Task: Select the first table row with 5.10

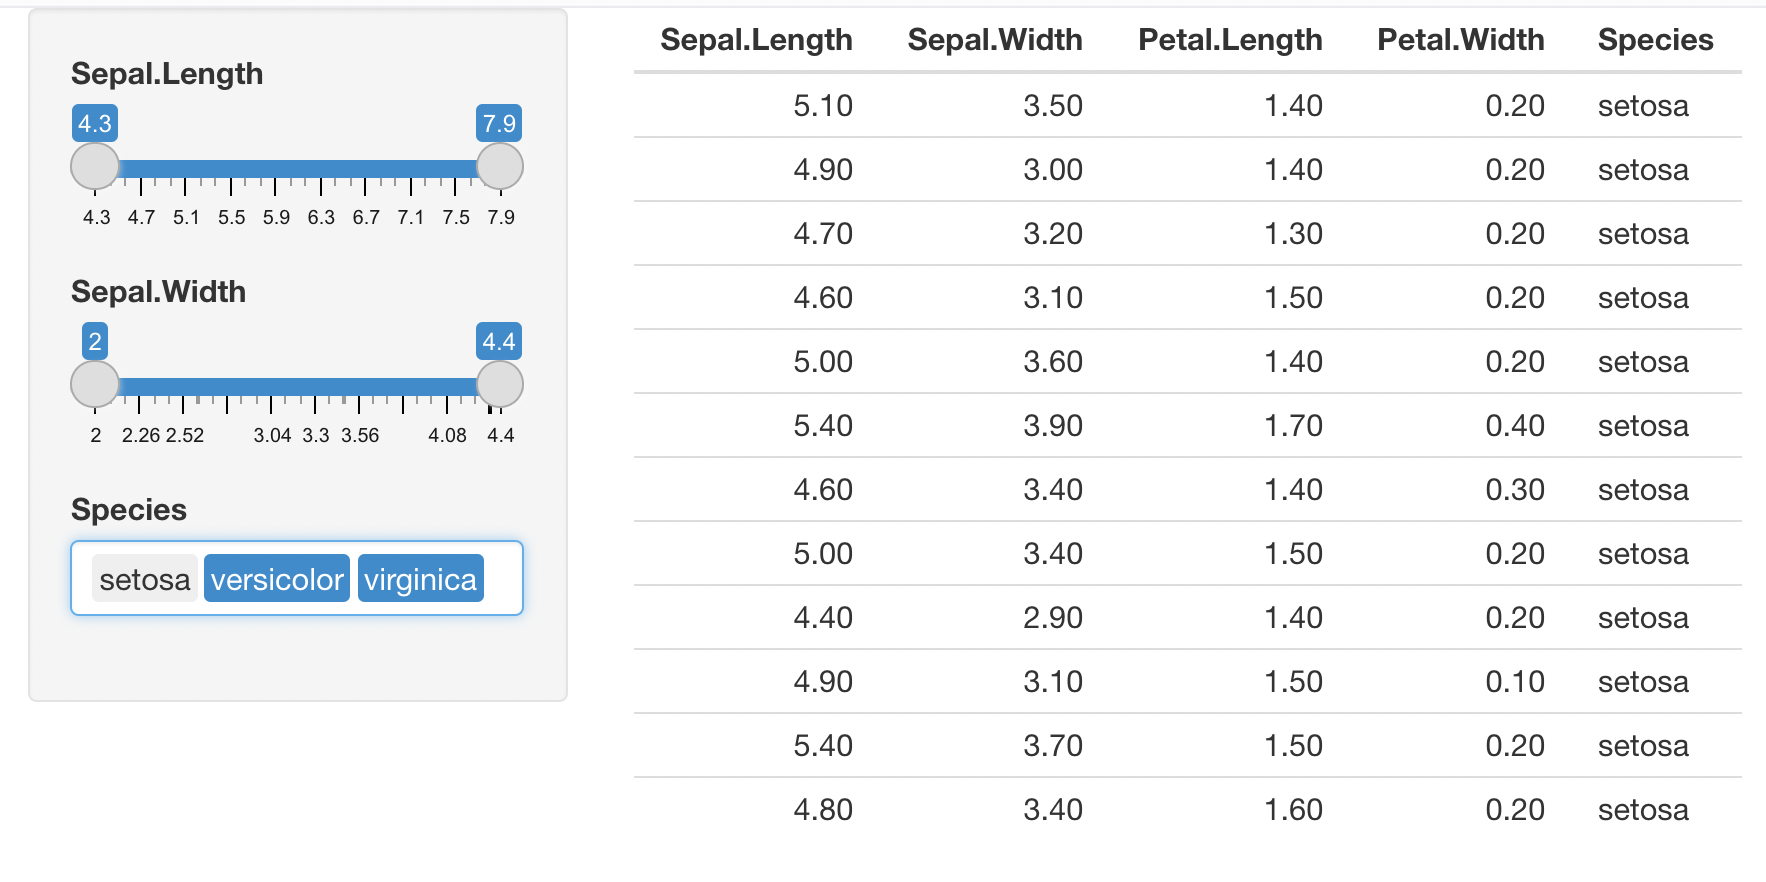Action: coord(1100,106)
